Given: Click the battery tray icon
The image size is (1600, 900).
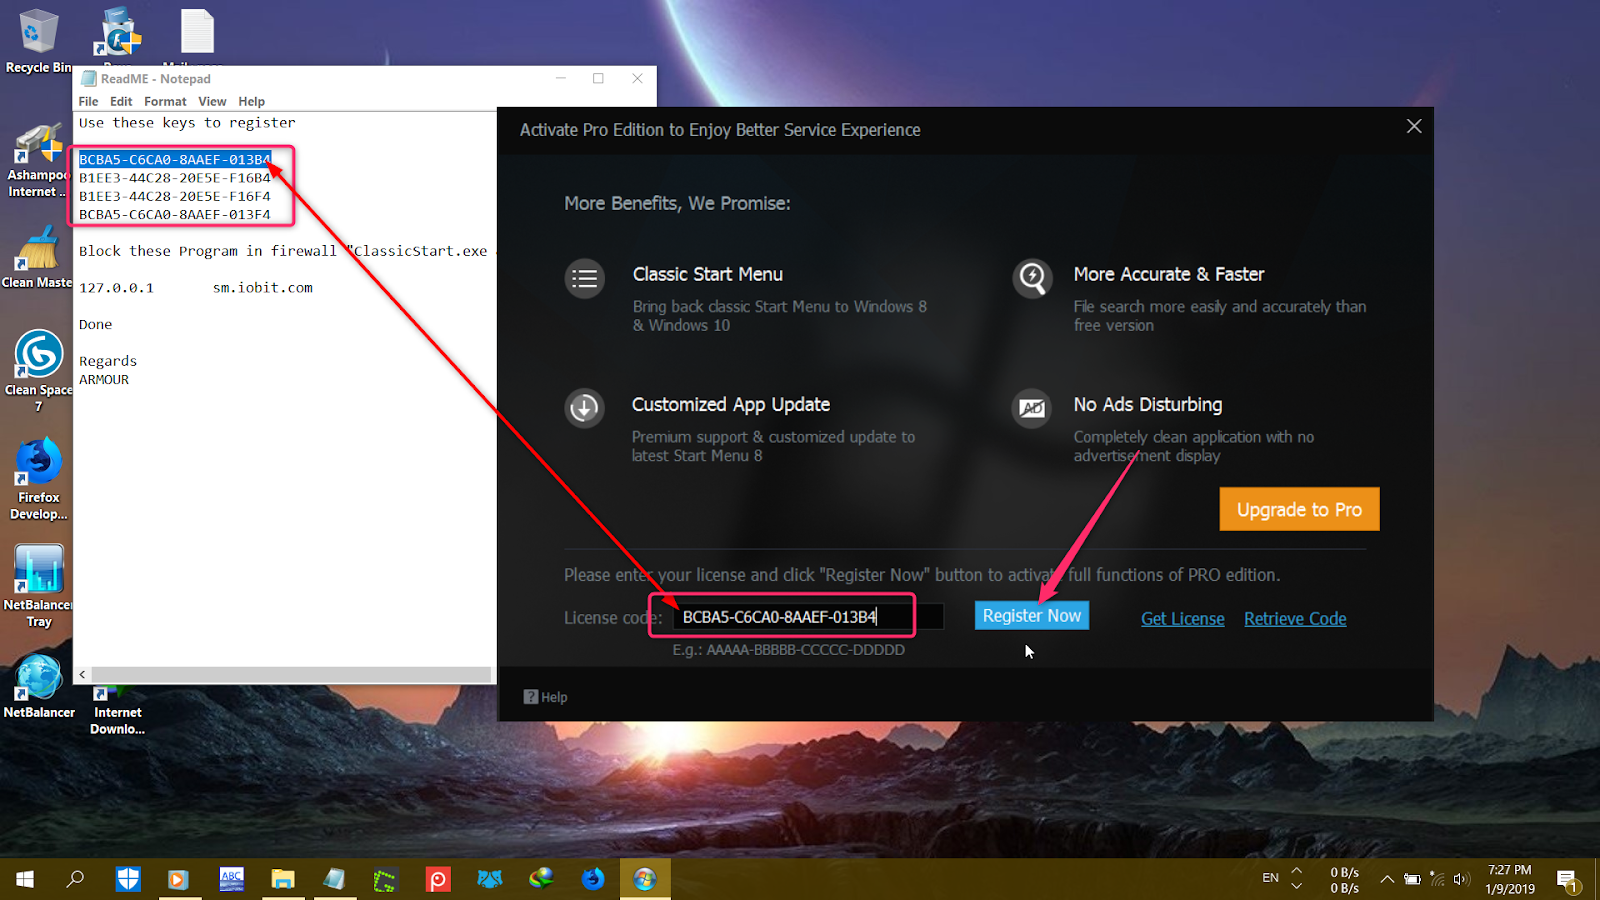Looking at the screenshot, I should [x=1412, y=879].
